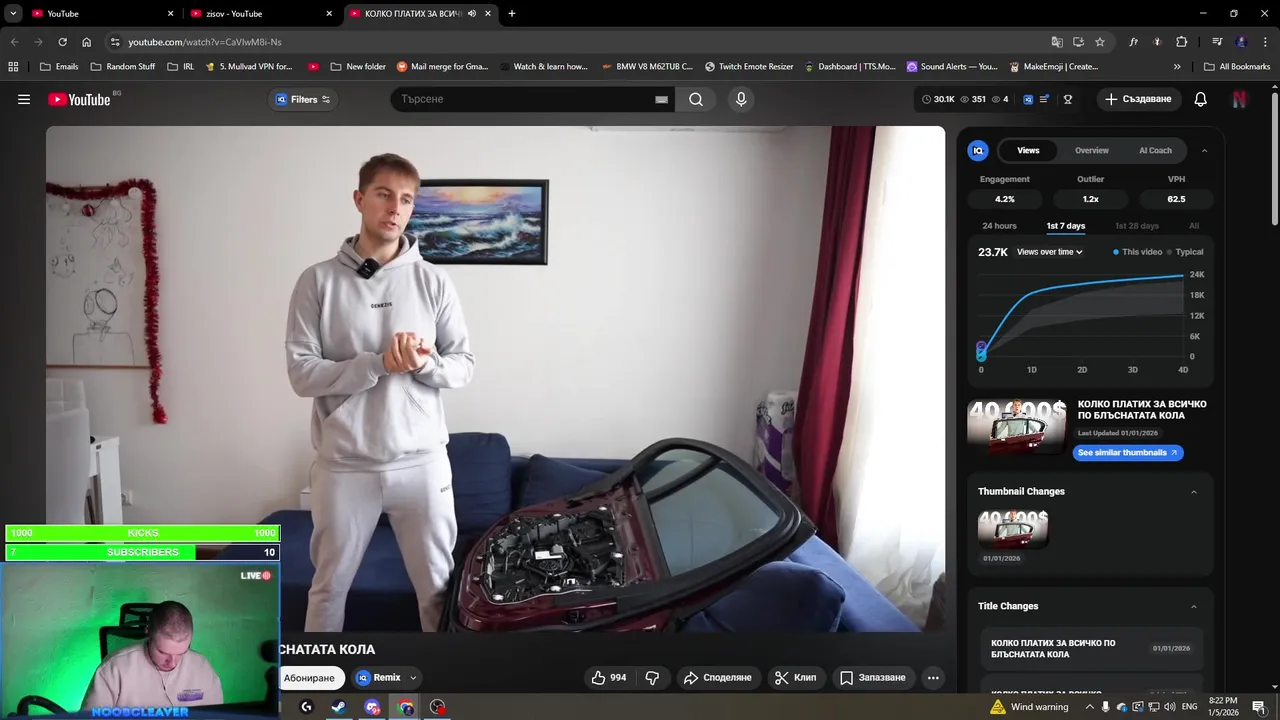Click the vidIQ logo icon in header stats bar
The height and width of the screenshot is (720, 1280).
click(x=1028, y=99)
